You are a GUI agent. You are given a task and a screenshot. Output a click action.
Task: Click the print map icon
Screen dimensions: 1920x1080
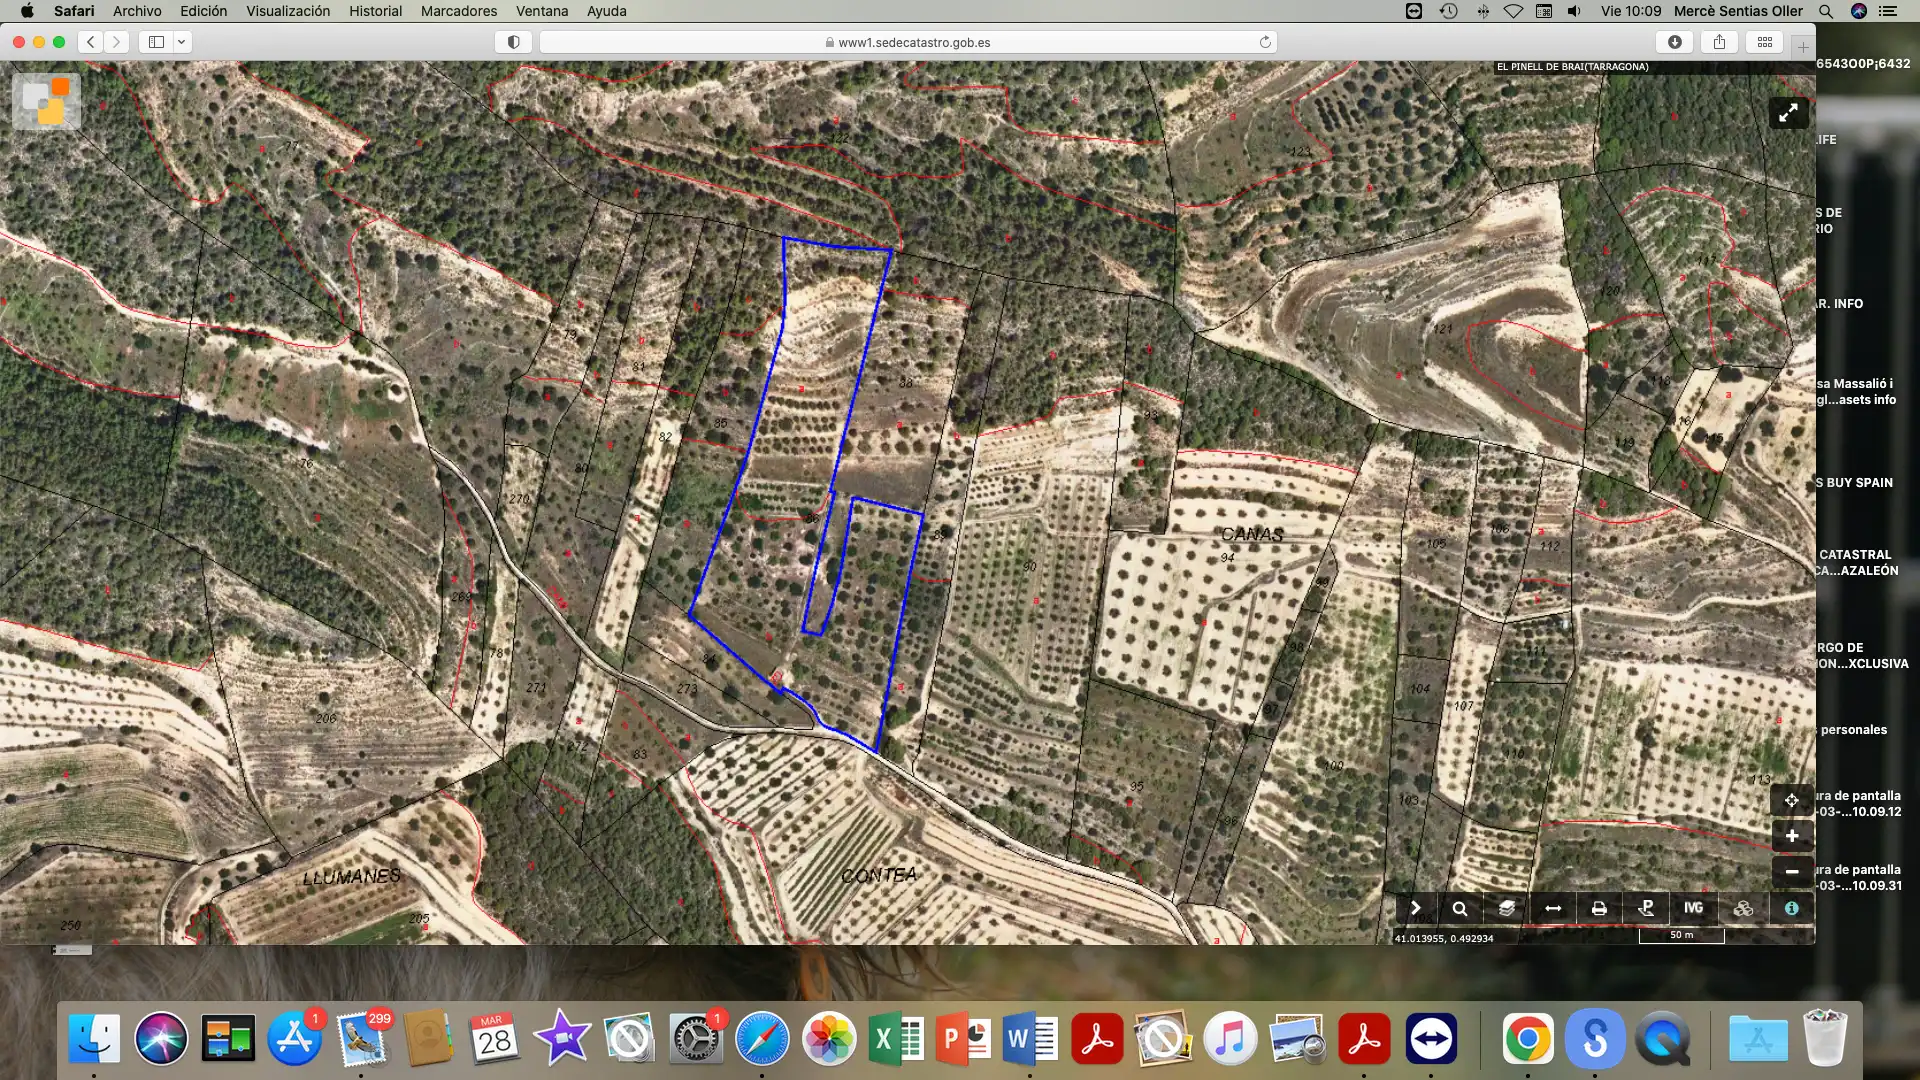[1599, 908]
